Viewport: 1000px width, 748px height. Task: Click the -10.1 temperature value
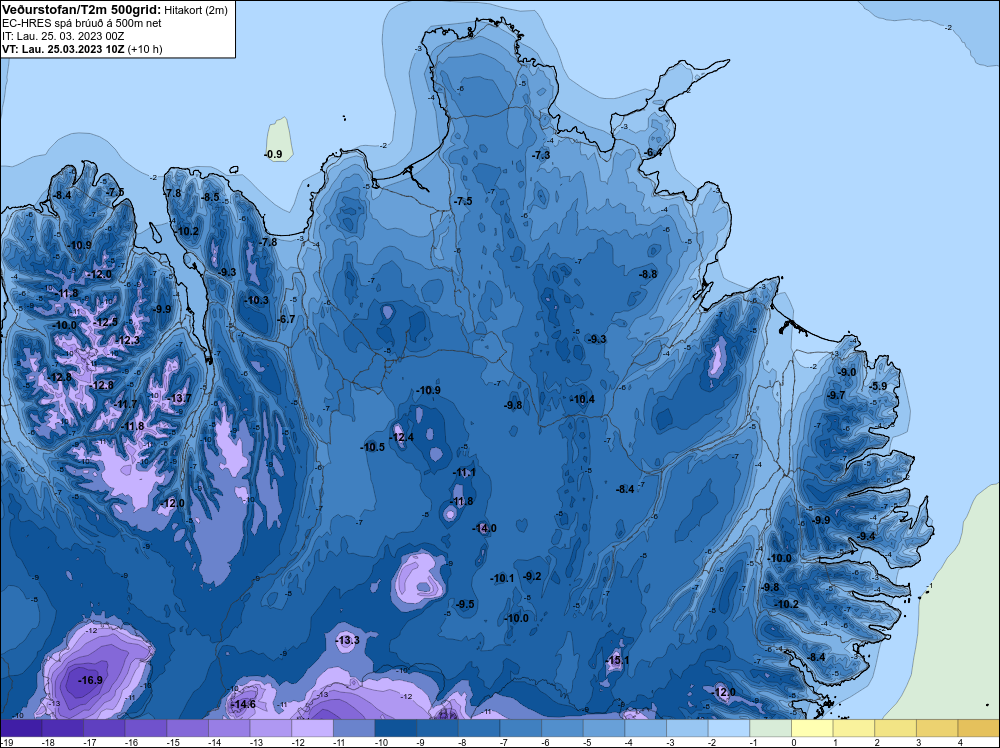[x=502, y=578]
